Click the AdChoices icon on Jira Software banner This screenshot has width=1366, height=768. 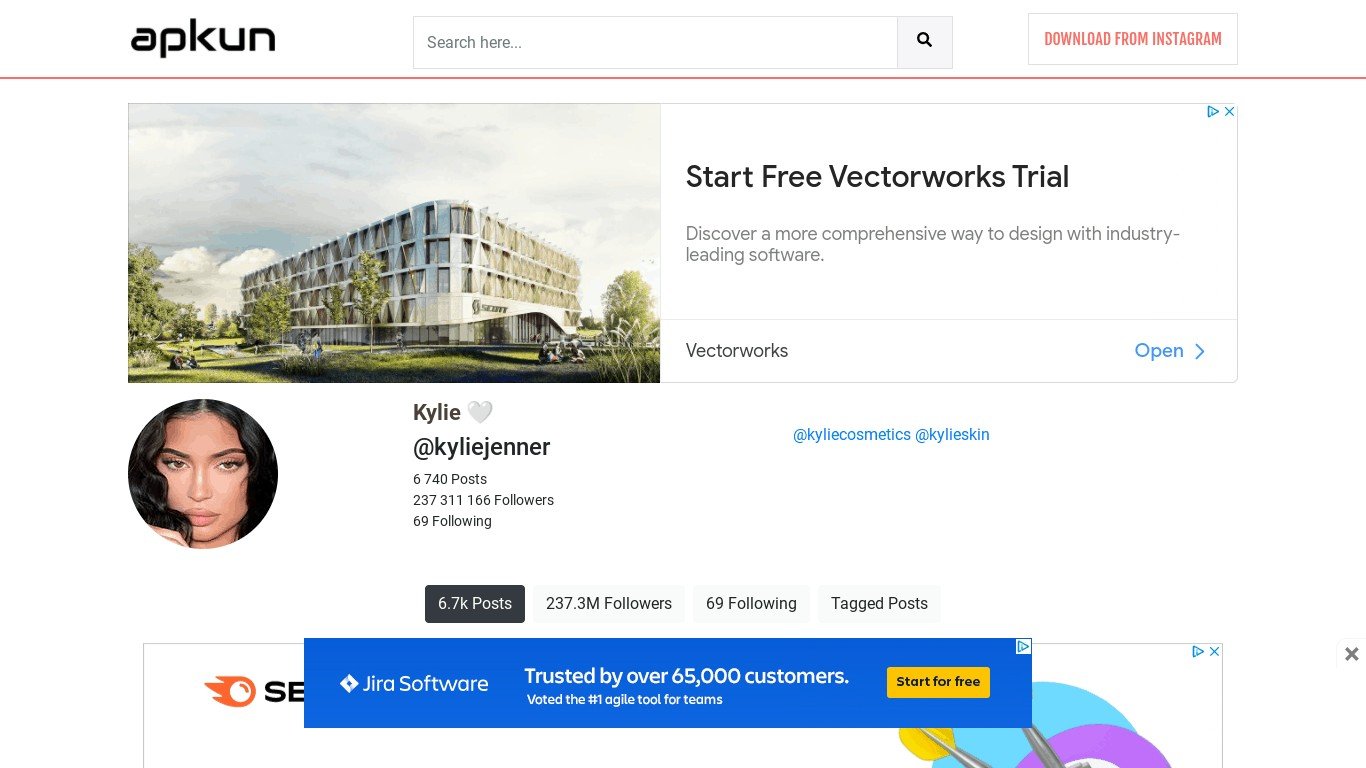(x=1023, y=647)
